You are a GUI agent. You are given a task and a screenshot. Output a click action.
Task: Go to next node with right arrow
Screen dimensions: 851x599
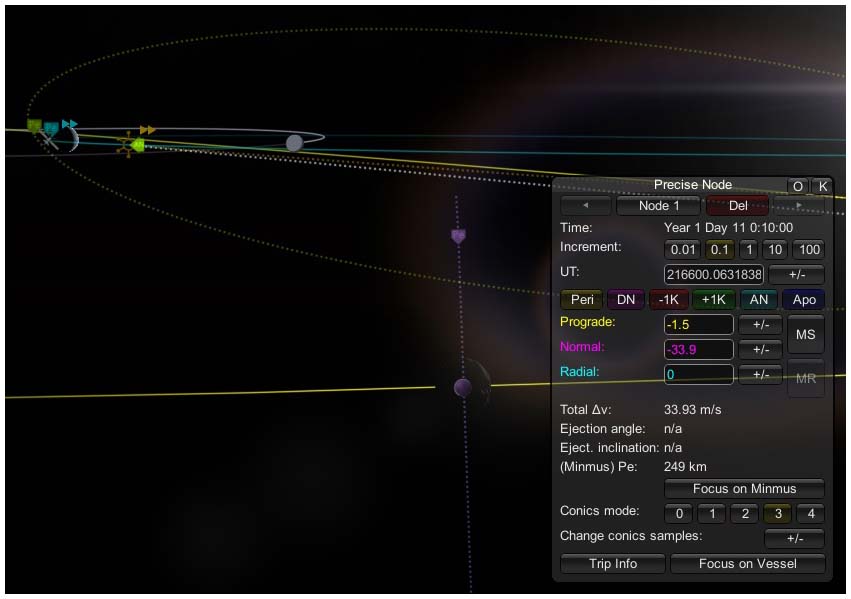click(799, 206)
